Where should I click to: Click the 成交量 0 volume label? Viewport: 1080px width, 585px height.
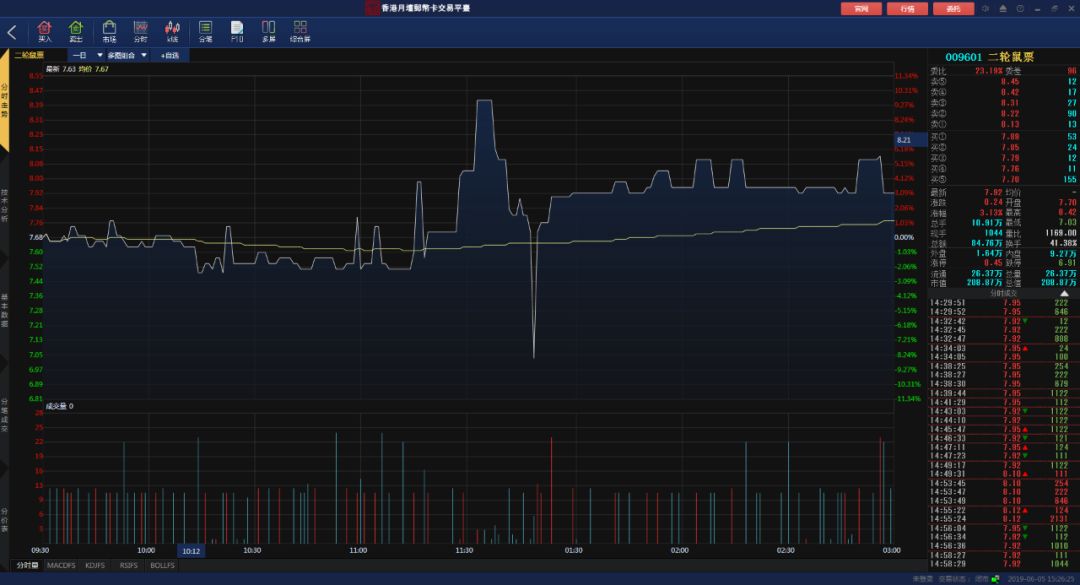click(59, 406)
